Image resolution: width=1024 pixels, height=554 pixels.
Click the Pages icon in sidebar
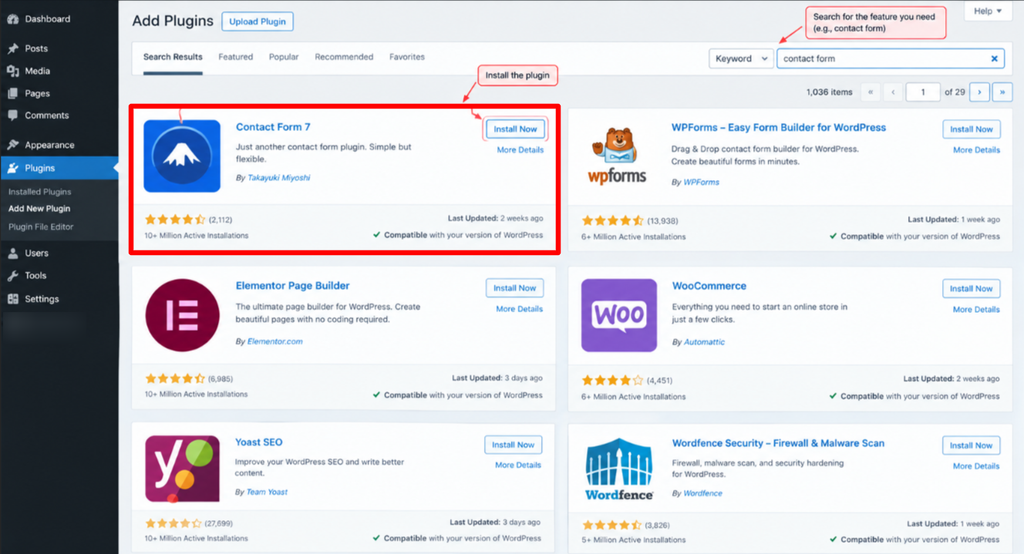(13, 93)
